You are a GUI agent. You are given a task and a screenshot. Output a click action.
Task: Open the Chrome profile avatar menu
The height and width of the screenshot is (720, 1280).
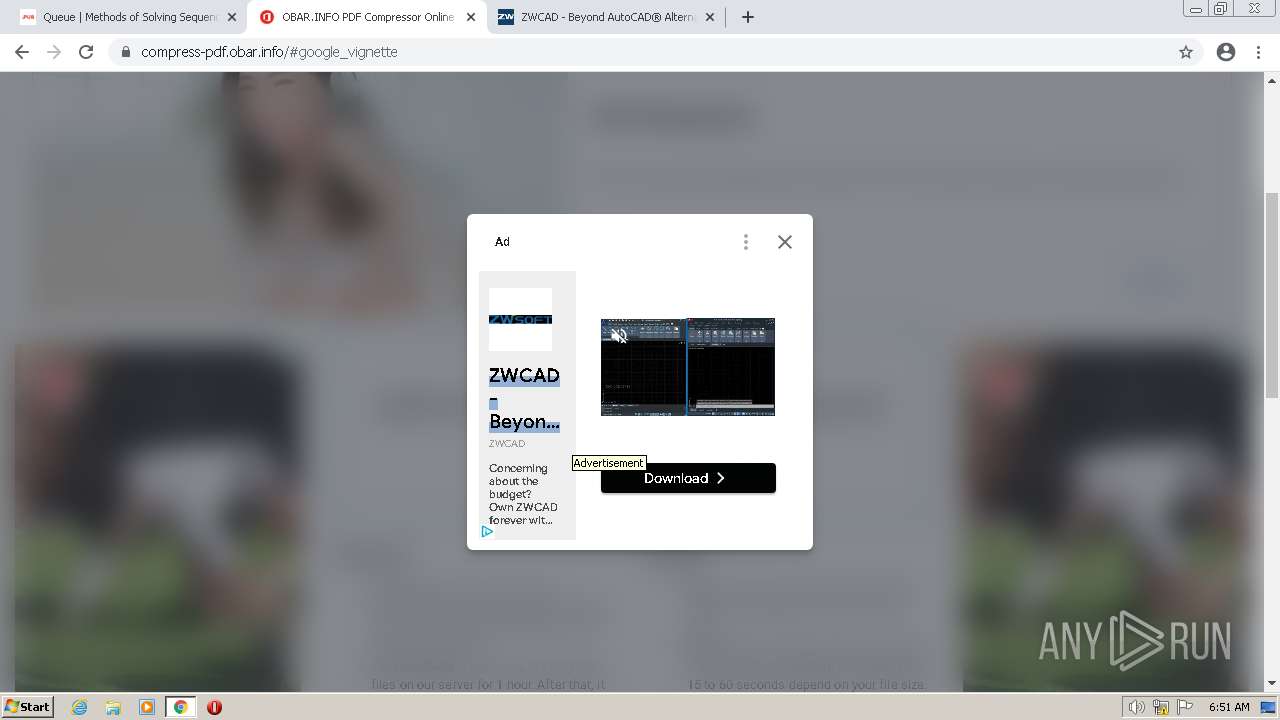click(1226, 52)
